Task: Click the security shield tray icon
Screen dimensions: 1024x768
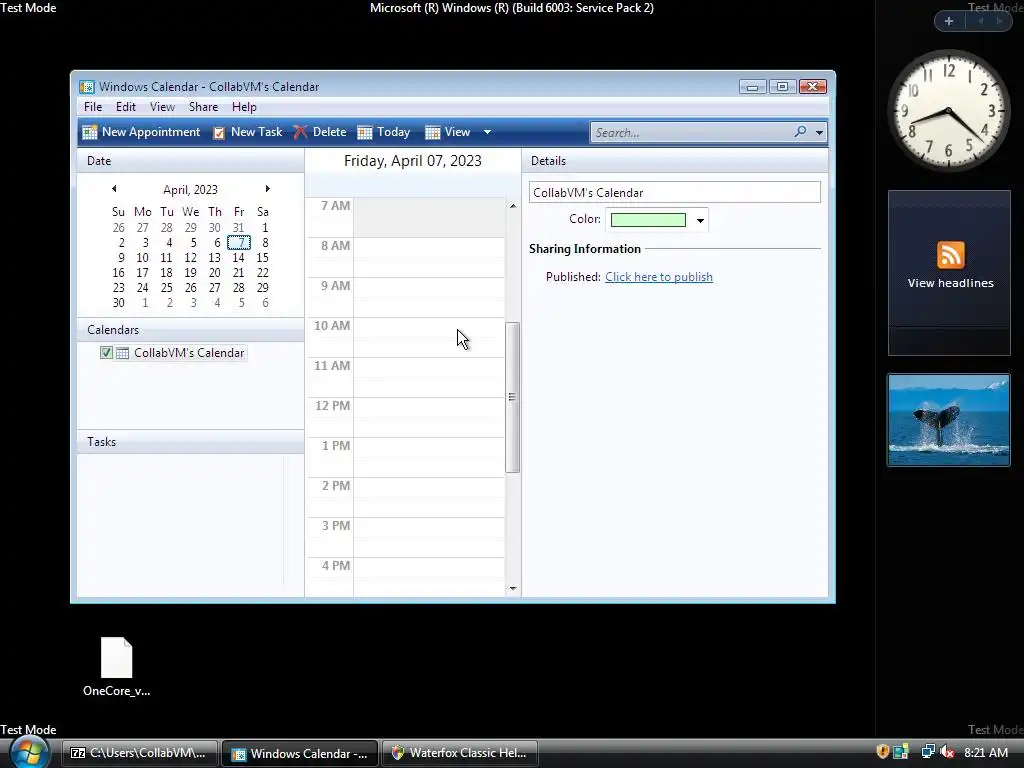Action: 882,752
